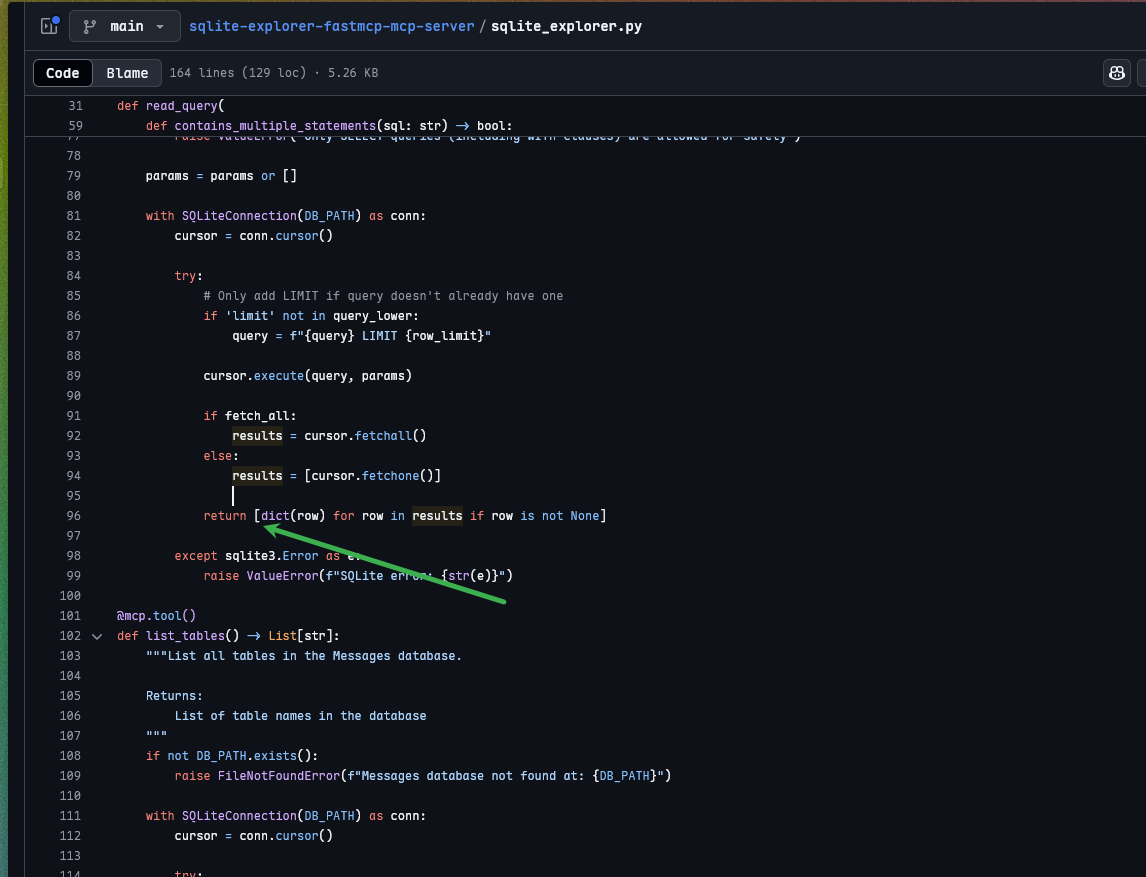Click the sqlite_explorer.py file name
Screen dimensions: 1146x877
tap(566, 26)
